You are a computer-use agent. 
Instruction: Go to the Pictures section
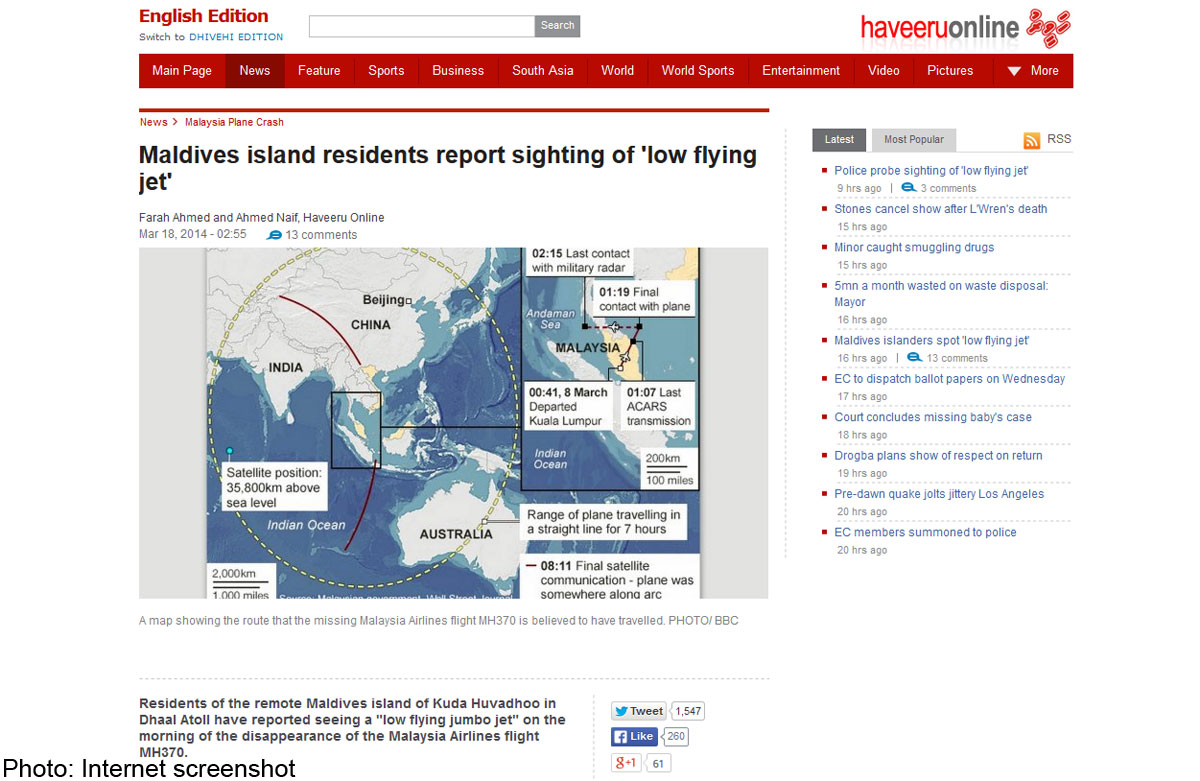pyautogui.click(x=950, y=71)
